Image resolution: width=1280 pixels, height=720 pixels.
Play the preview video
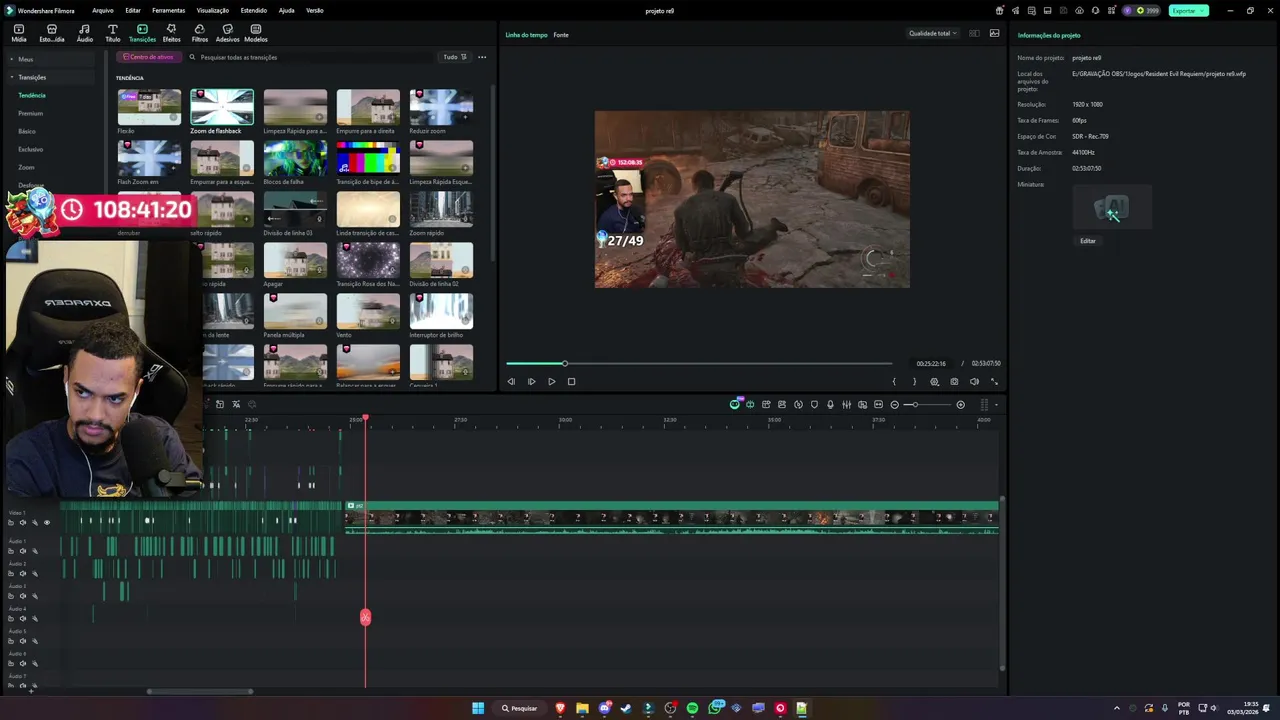pyautogui.click(x=551, y=381)
